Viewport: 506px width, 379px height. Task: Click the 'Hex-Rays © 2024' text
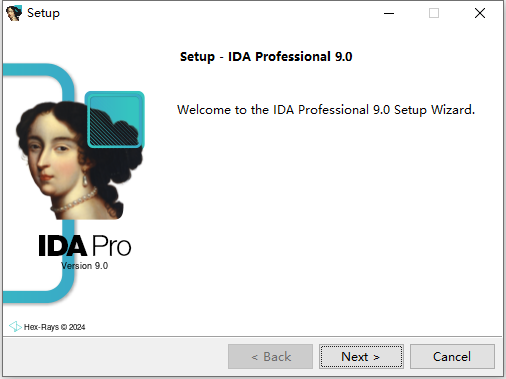[x=54, y=327]
